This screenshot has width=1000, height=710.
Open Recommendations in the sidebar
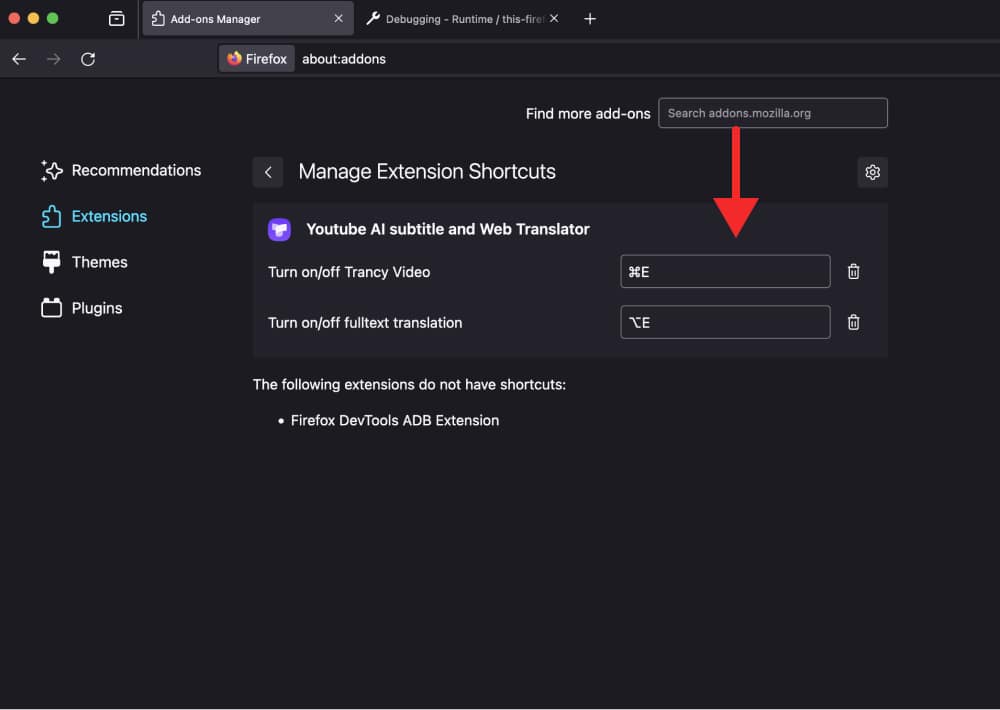(121, 170)
